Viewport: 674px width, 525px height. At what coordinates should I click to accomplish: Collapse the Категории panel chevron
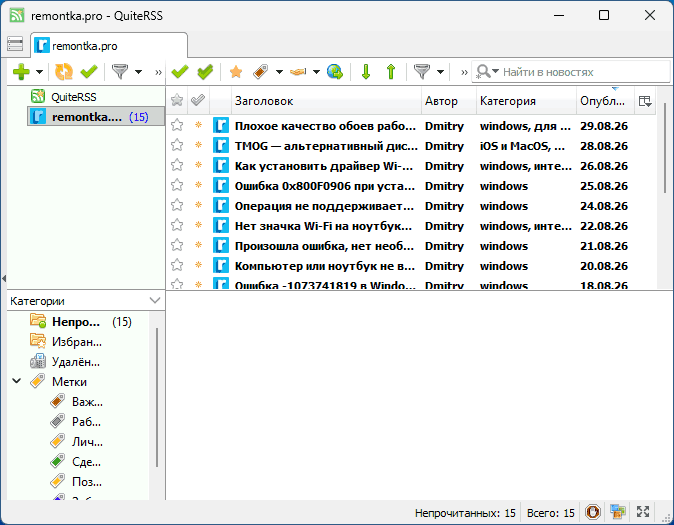[155, 300]
